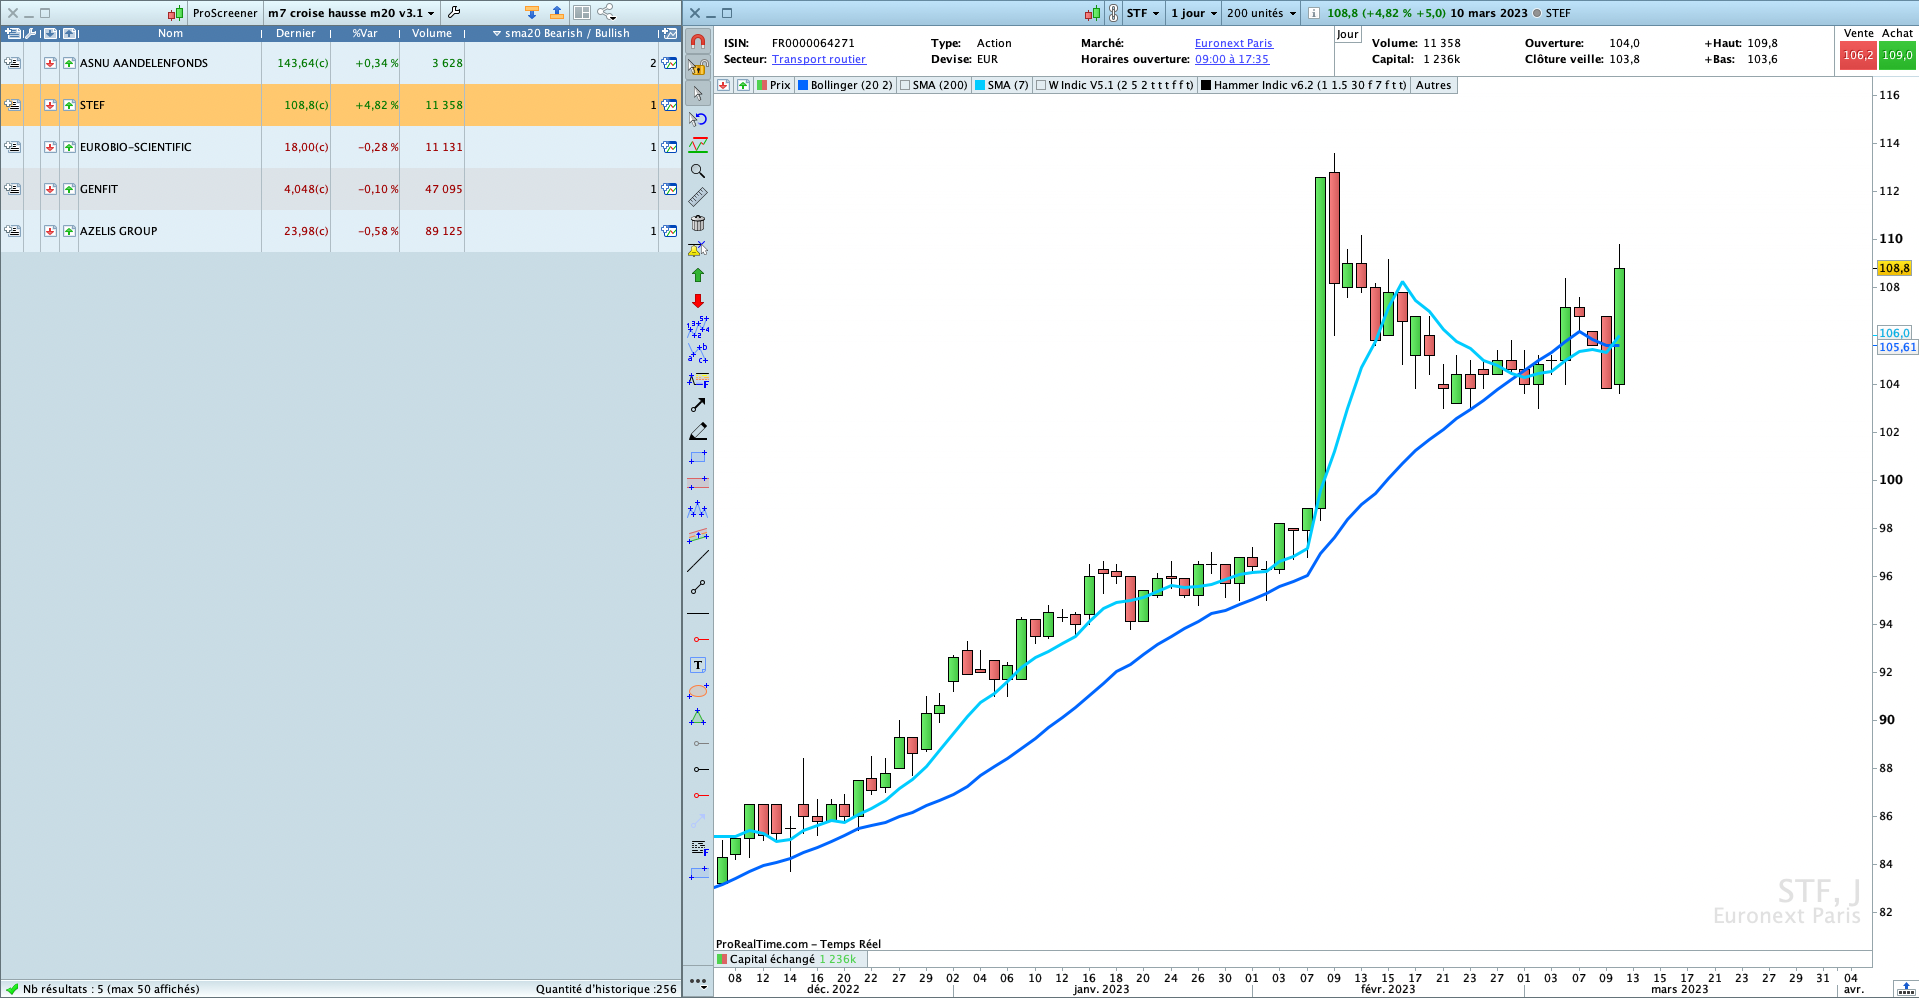Click the layout columns icon in ProScreener
The height and width of the screenshot is (998, 1919).
point(582,13)
